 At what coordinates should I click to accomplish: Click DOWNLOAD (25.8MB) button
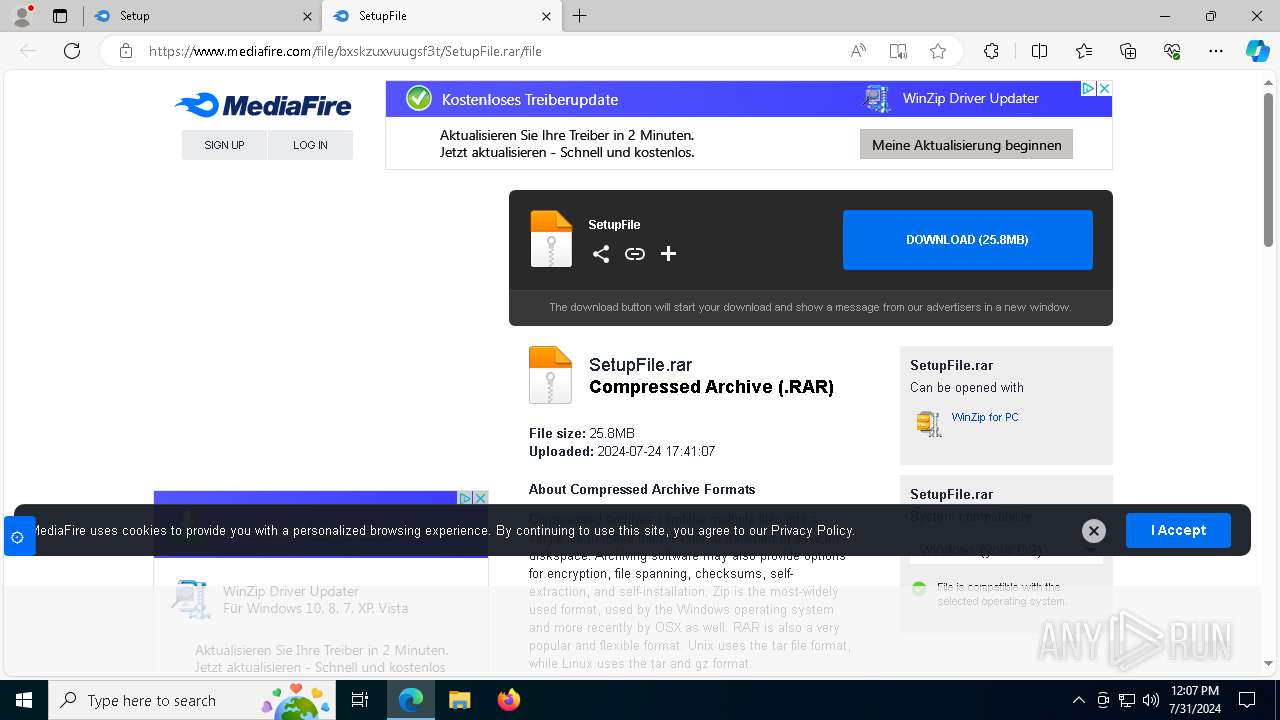tap(967, 240)
